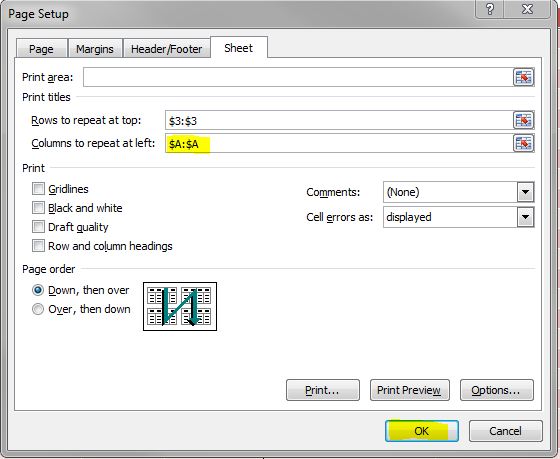Choose Down, then over page order
The height and width of the screenshot is (459, 560).
38,290
